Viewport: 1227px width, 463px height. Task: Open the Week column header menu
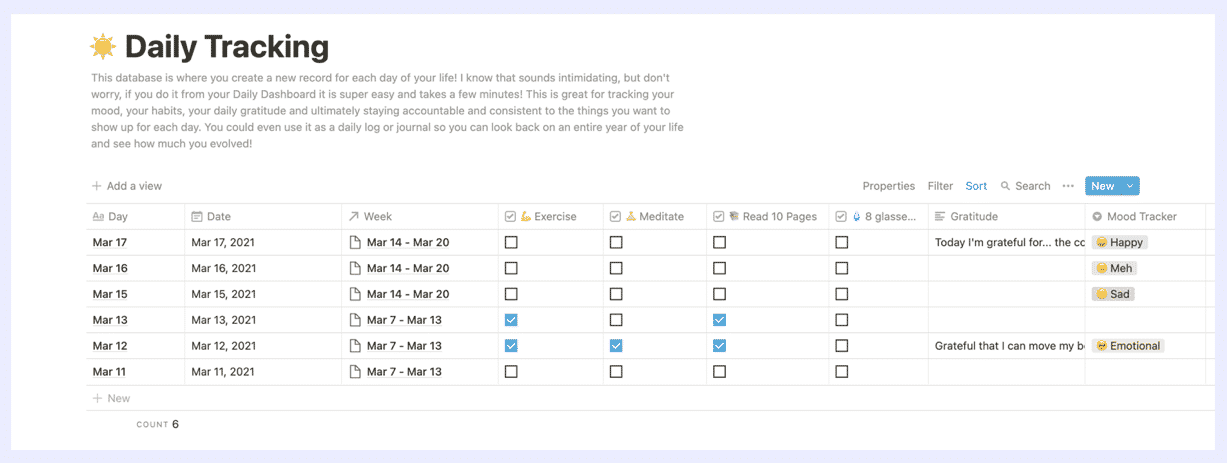420,216
